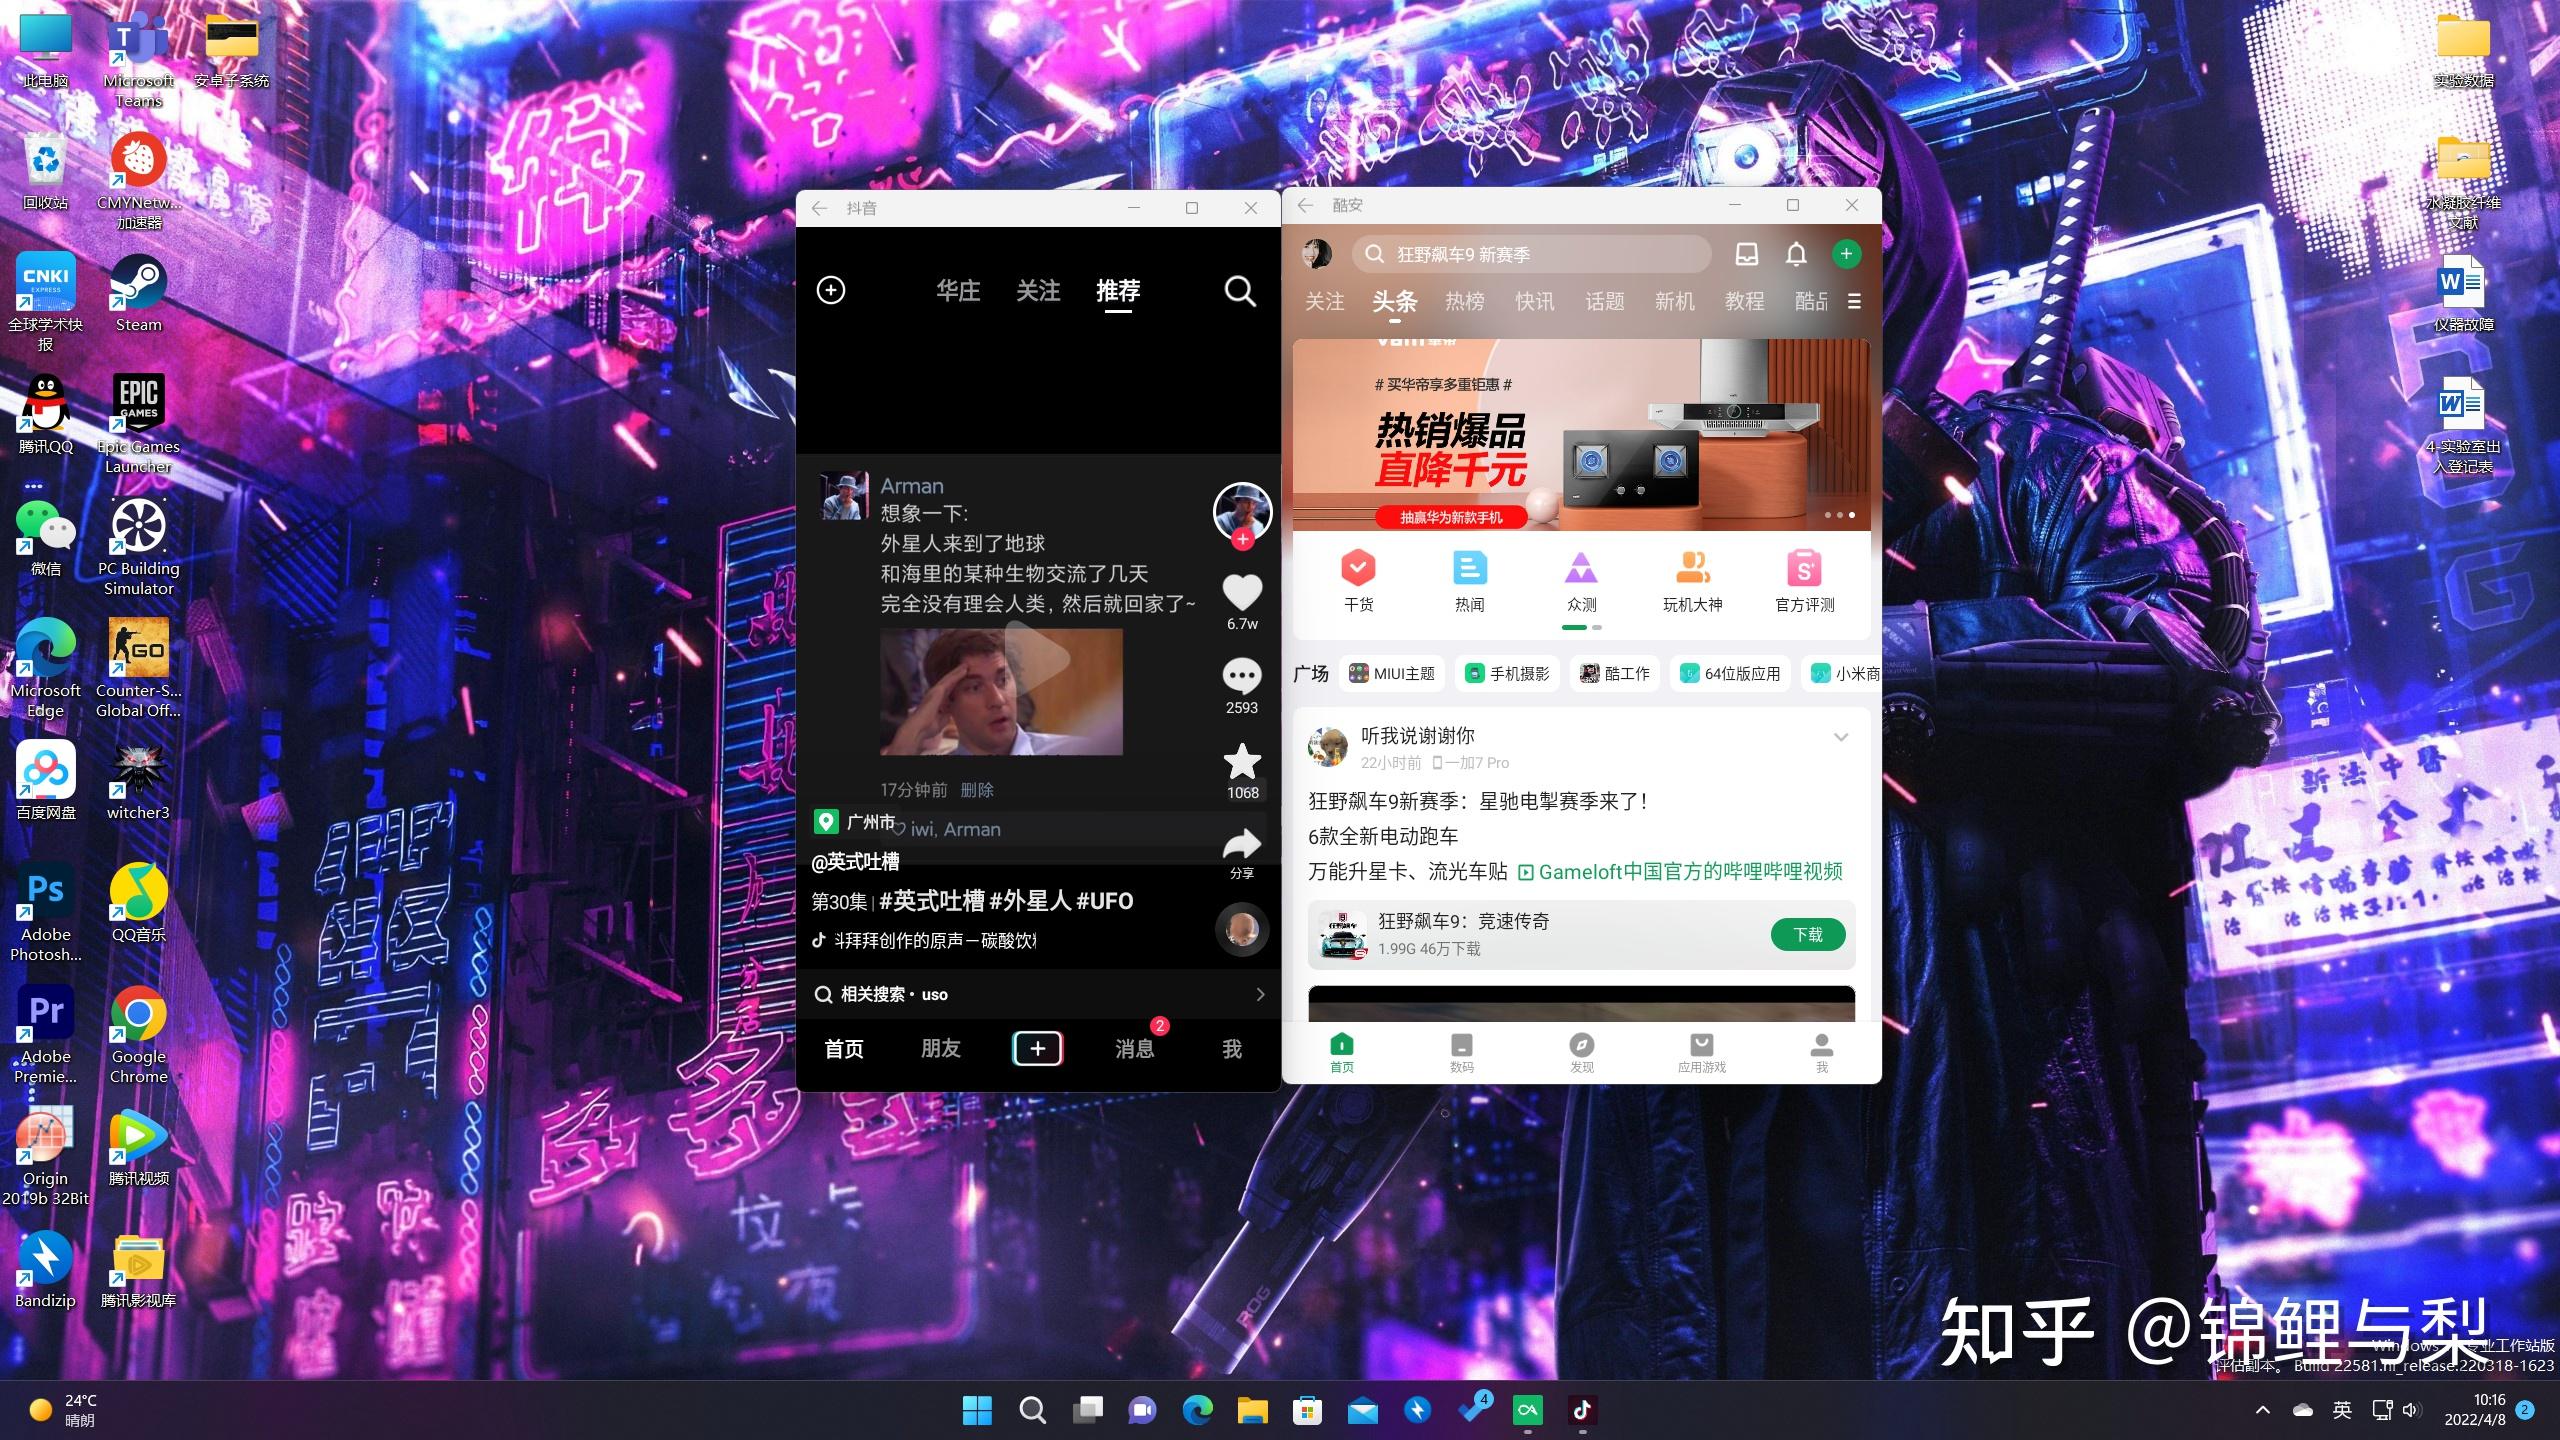Tap the create plus button in Douyin bottom bar
This screenshot has height=1440, width=2560.
[x=1037, y=1048]
